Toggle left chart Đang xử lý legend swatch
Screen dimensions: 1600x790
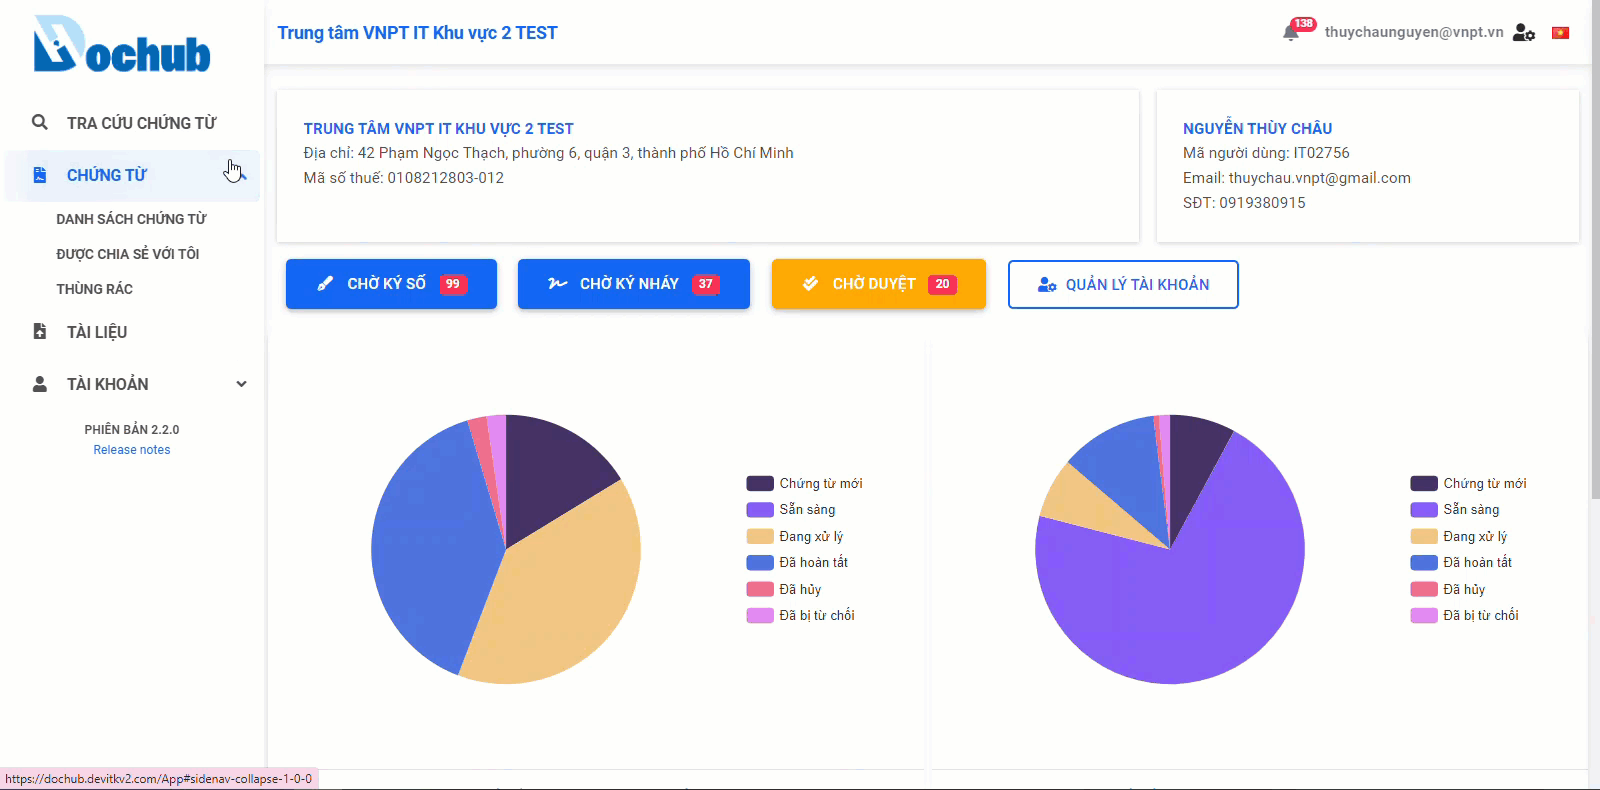tap(760, 536)
